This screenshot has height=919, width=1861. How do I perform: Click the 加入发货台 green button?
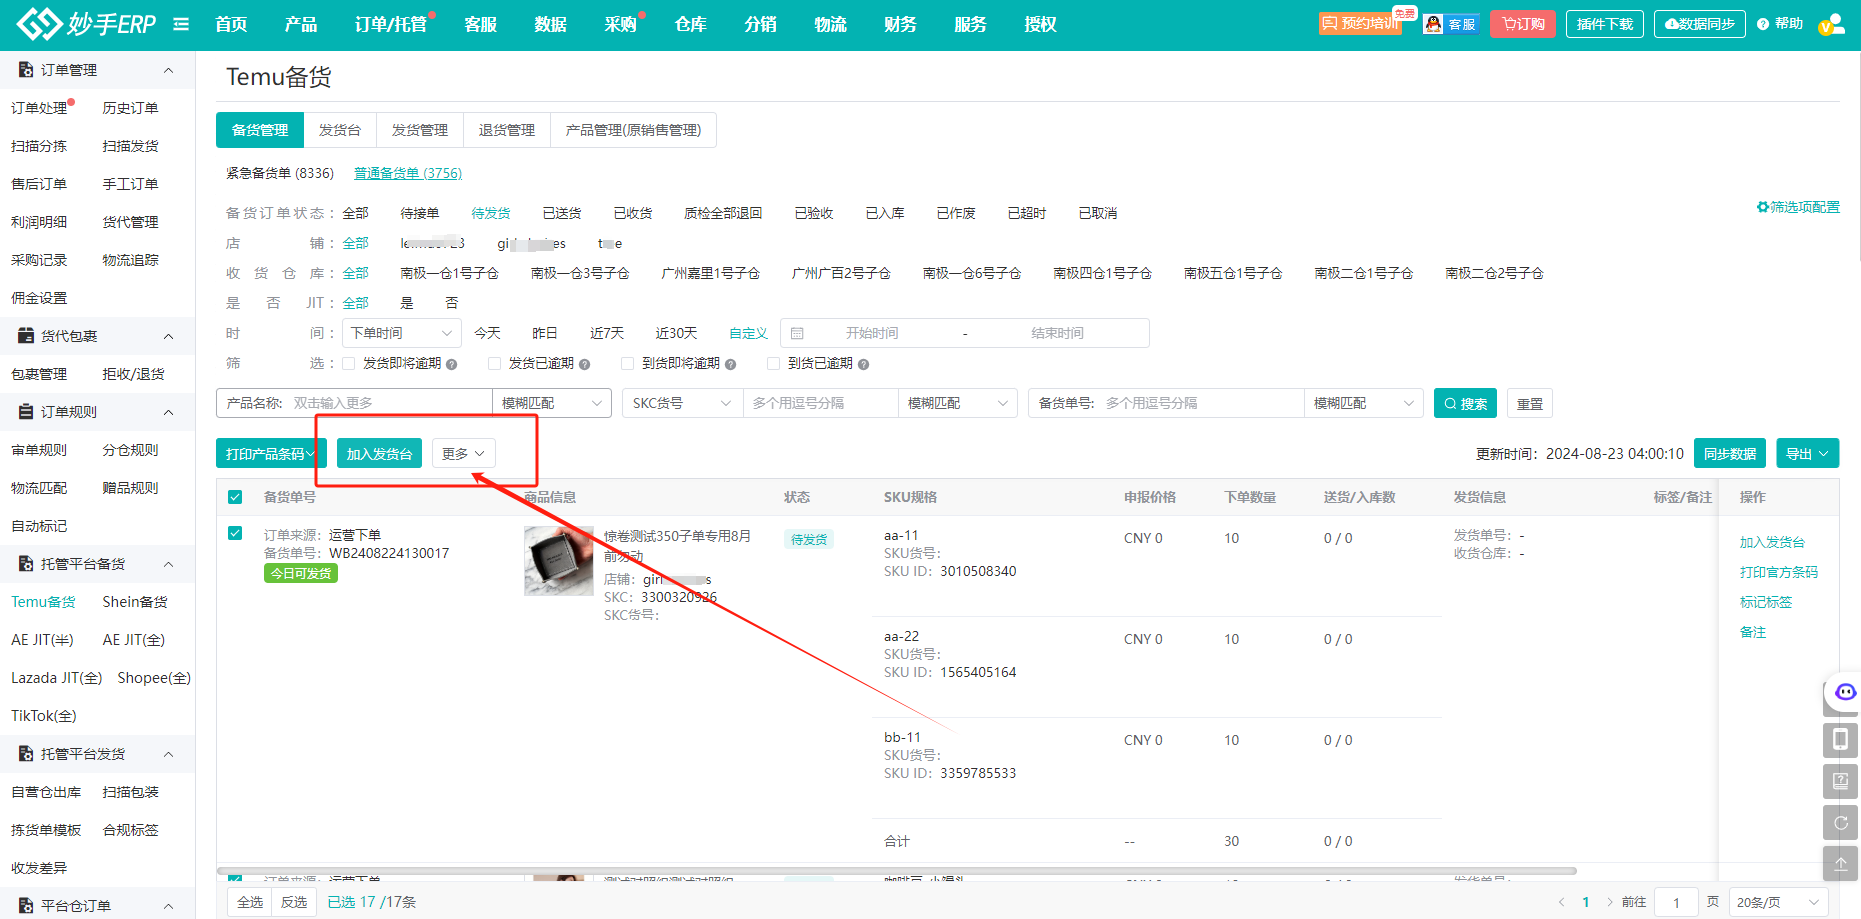point(379,454)
